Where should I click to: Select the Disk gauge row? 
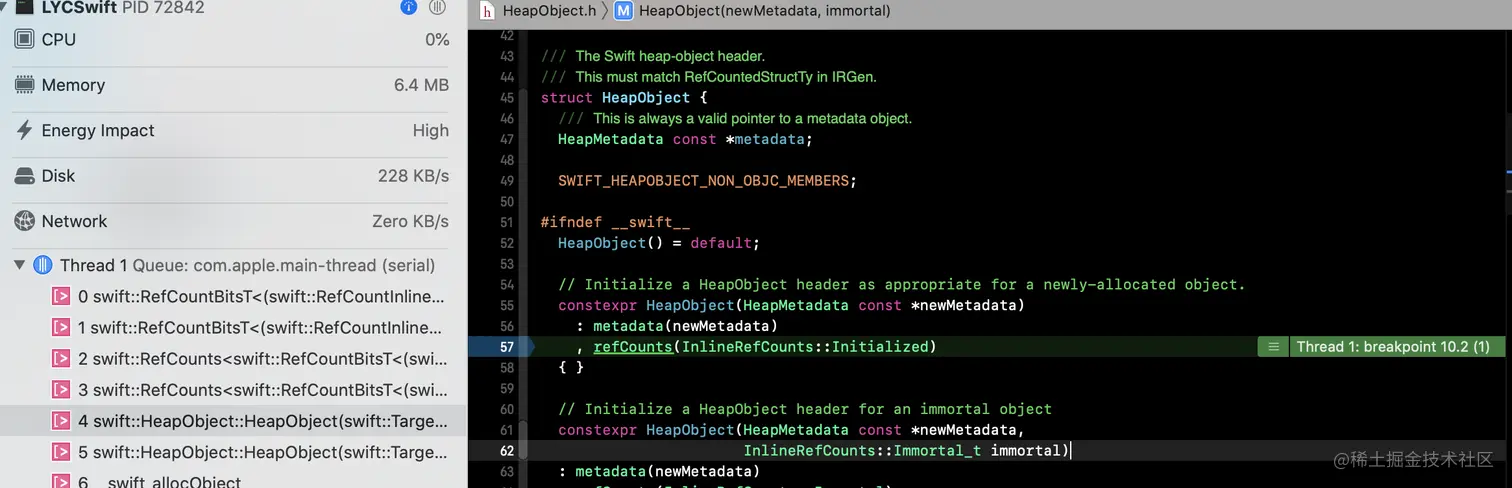232,176
